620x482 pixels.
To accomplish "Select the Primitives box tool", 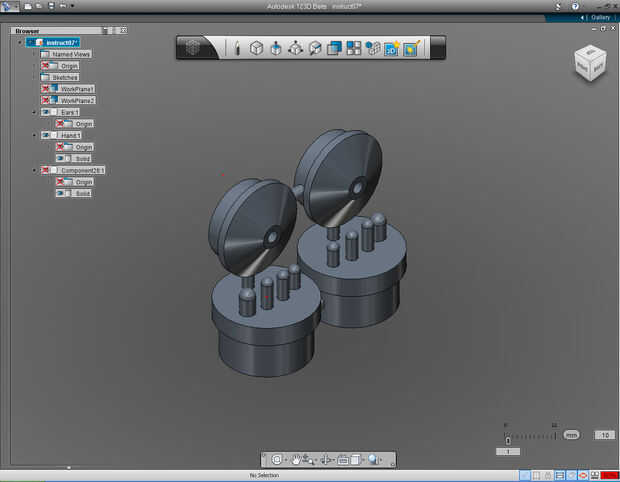I will tap(256, 47).
